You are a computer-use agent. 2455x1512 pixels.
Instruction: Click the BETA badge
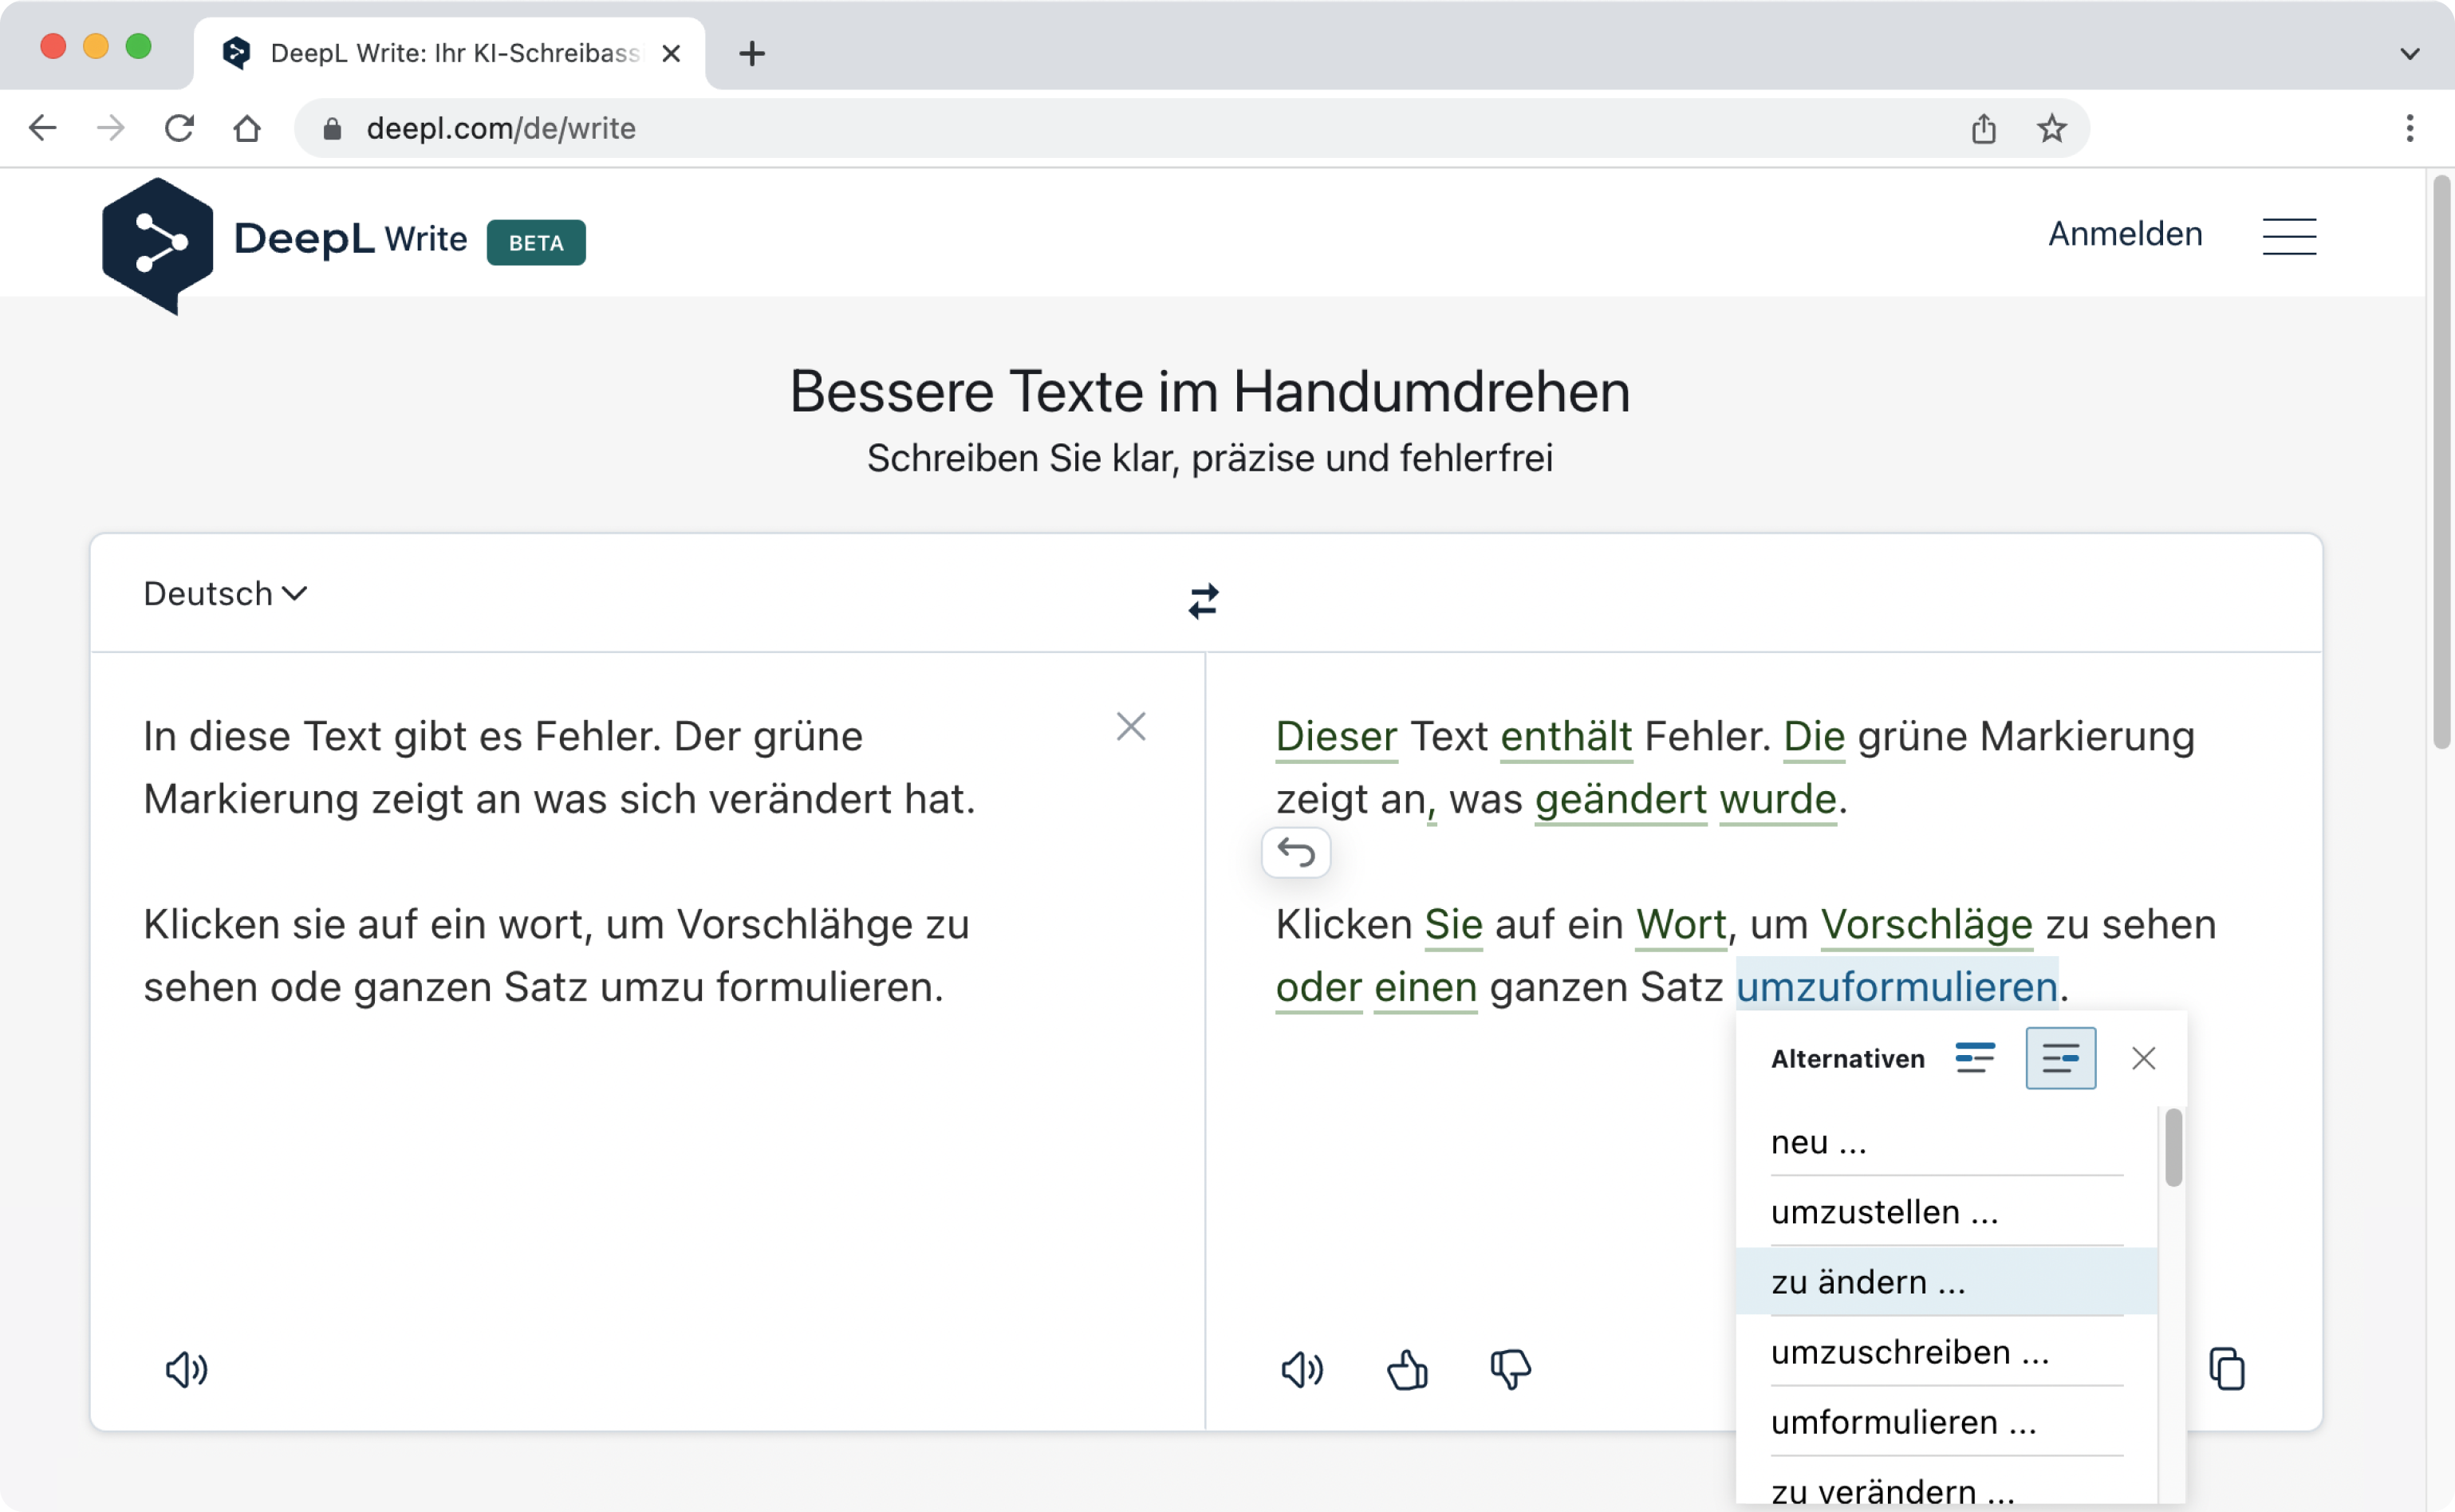click(535, 243)
